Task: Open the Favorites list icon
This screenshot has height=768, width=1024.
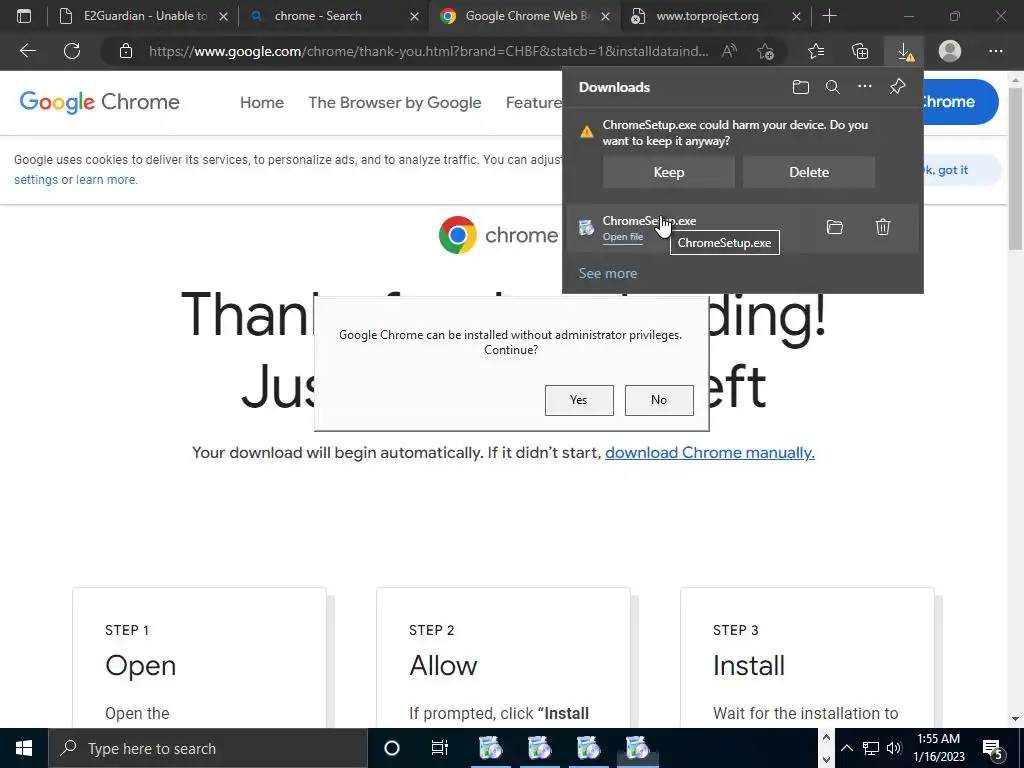Action: click(816, 51)
